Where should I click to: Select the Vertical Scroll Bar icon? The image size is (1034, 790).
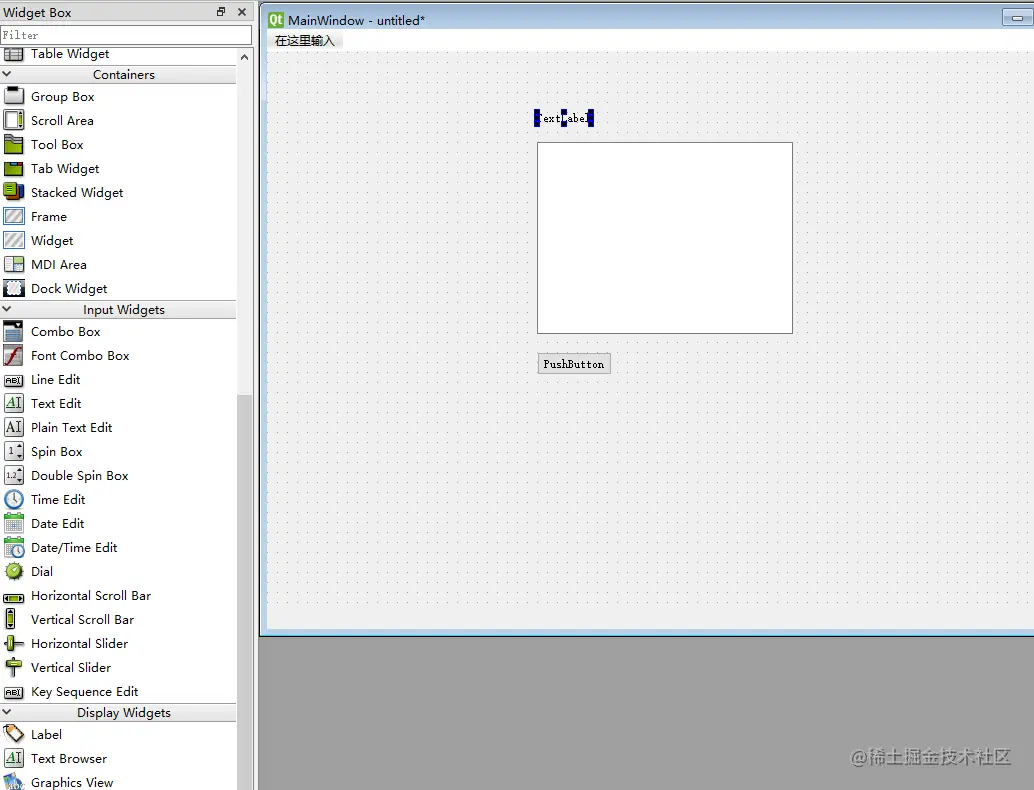[x=11, y=619]
